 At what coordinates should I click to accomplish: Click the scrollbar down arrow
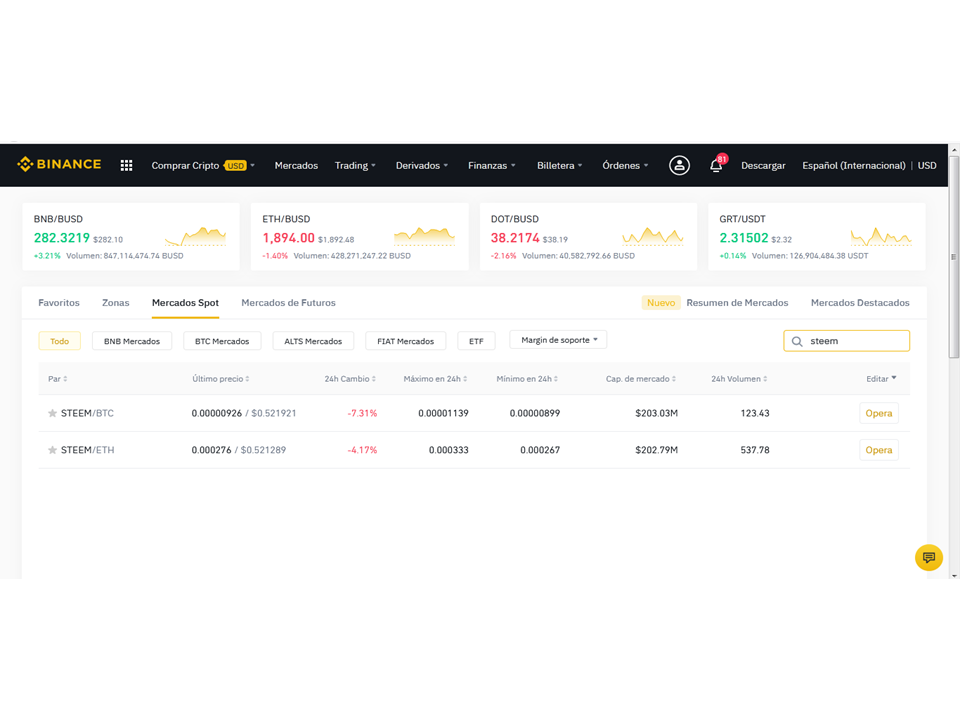click(954, 576)
